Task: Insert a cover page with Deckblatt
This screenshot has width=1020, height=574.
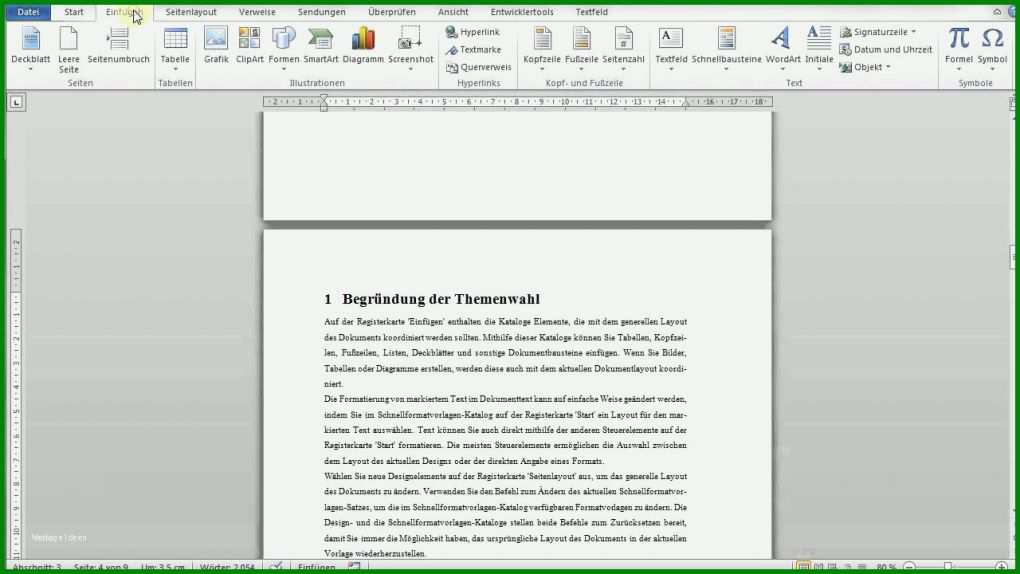Action: coord(31,49)
